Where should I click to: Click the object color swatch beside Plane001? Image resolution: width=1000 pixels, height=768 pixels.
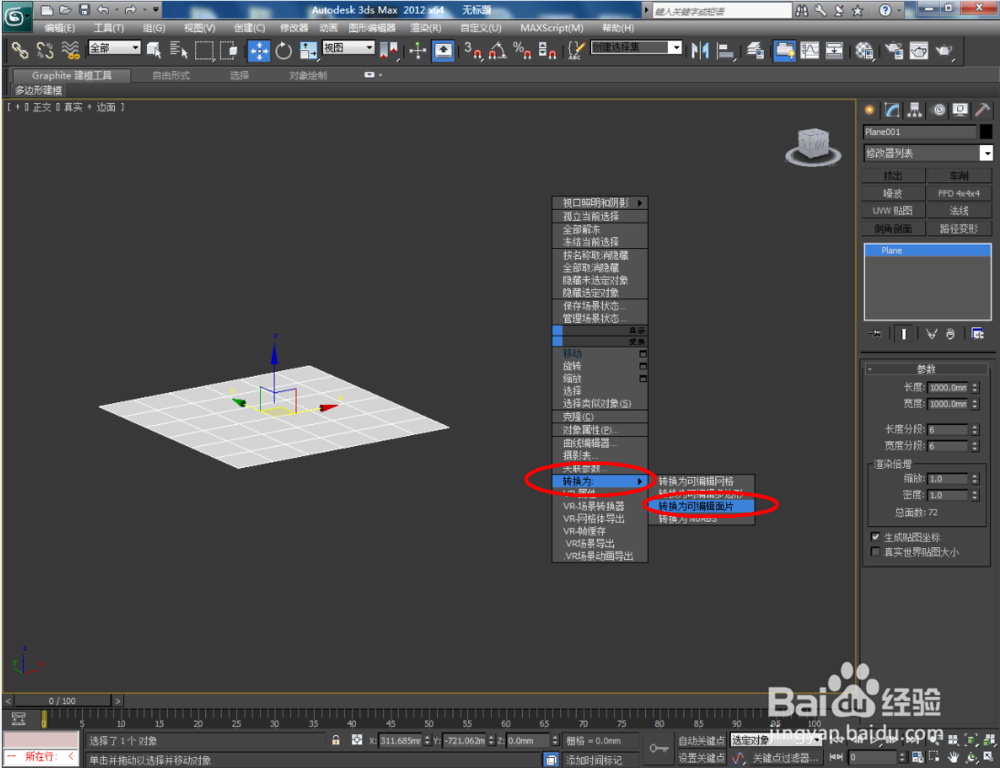[x=986, y=132]
